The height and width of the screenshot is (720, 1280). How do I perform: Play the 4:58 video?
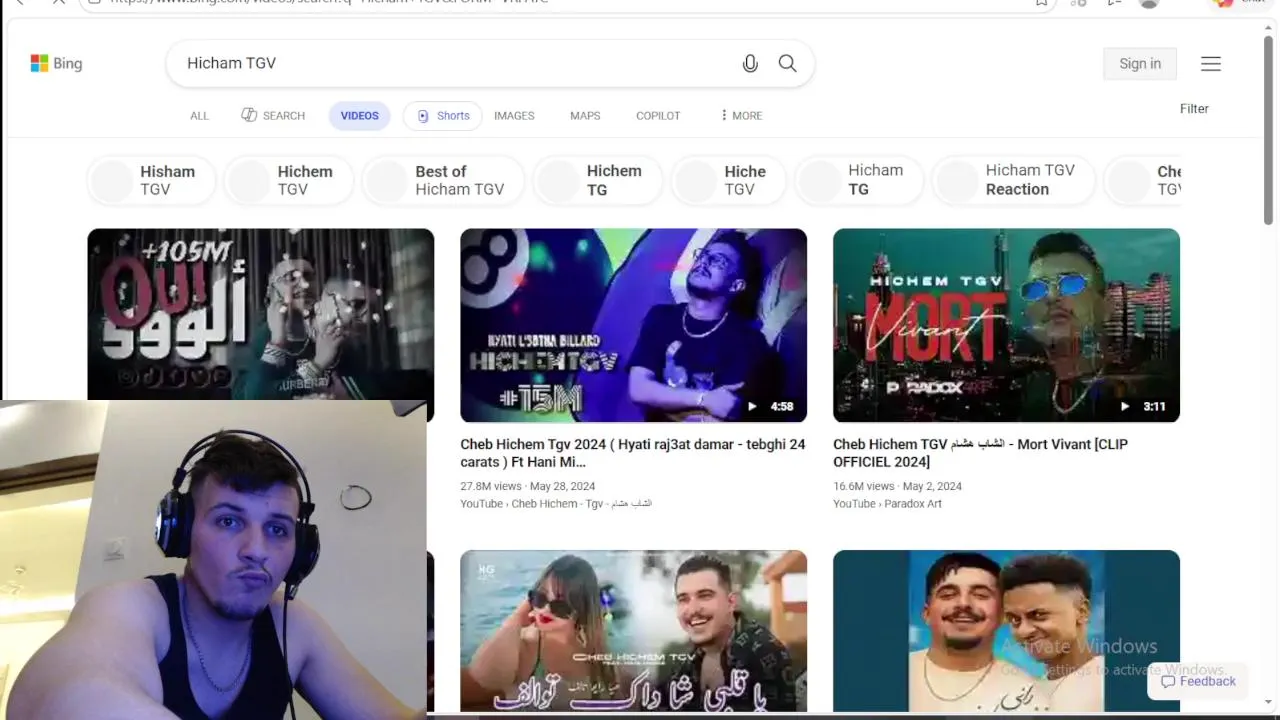pos(770,407)
